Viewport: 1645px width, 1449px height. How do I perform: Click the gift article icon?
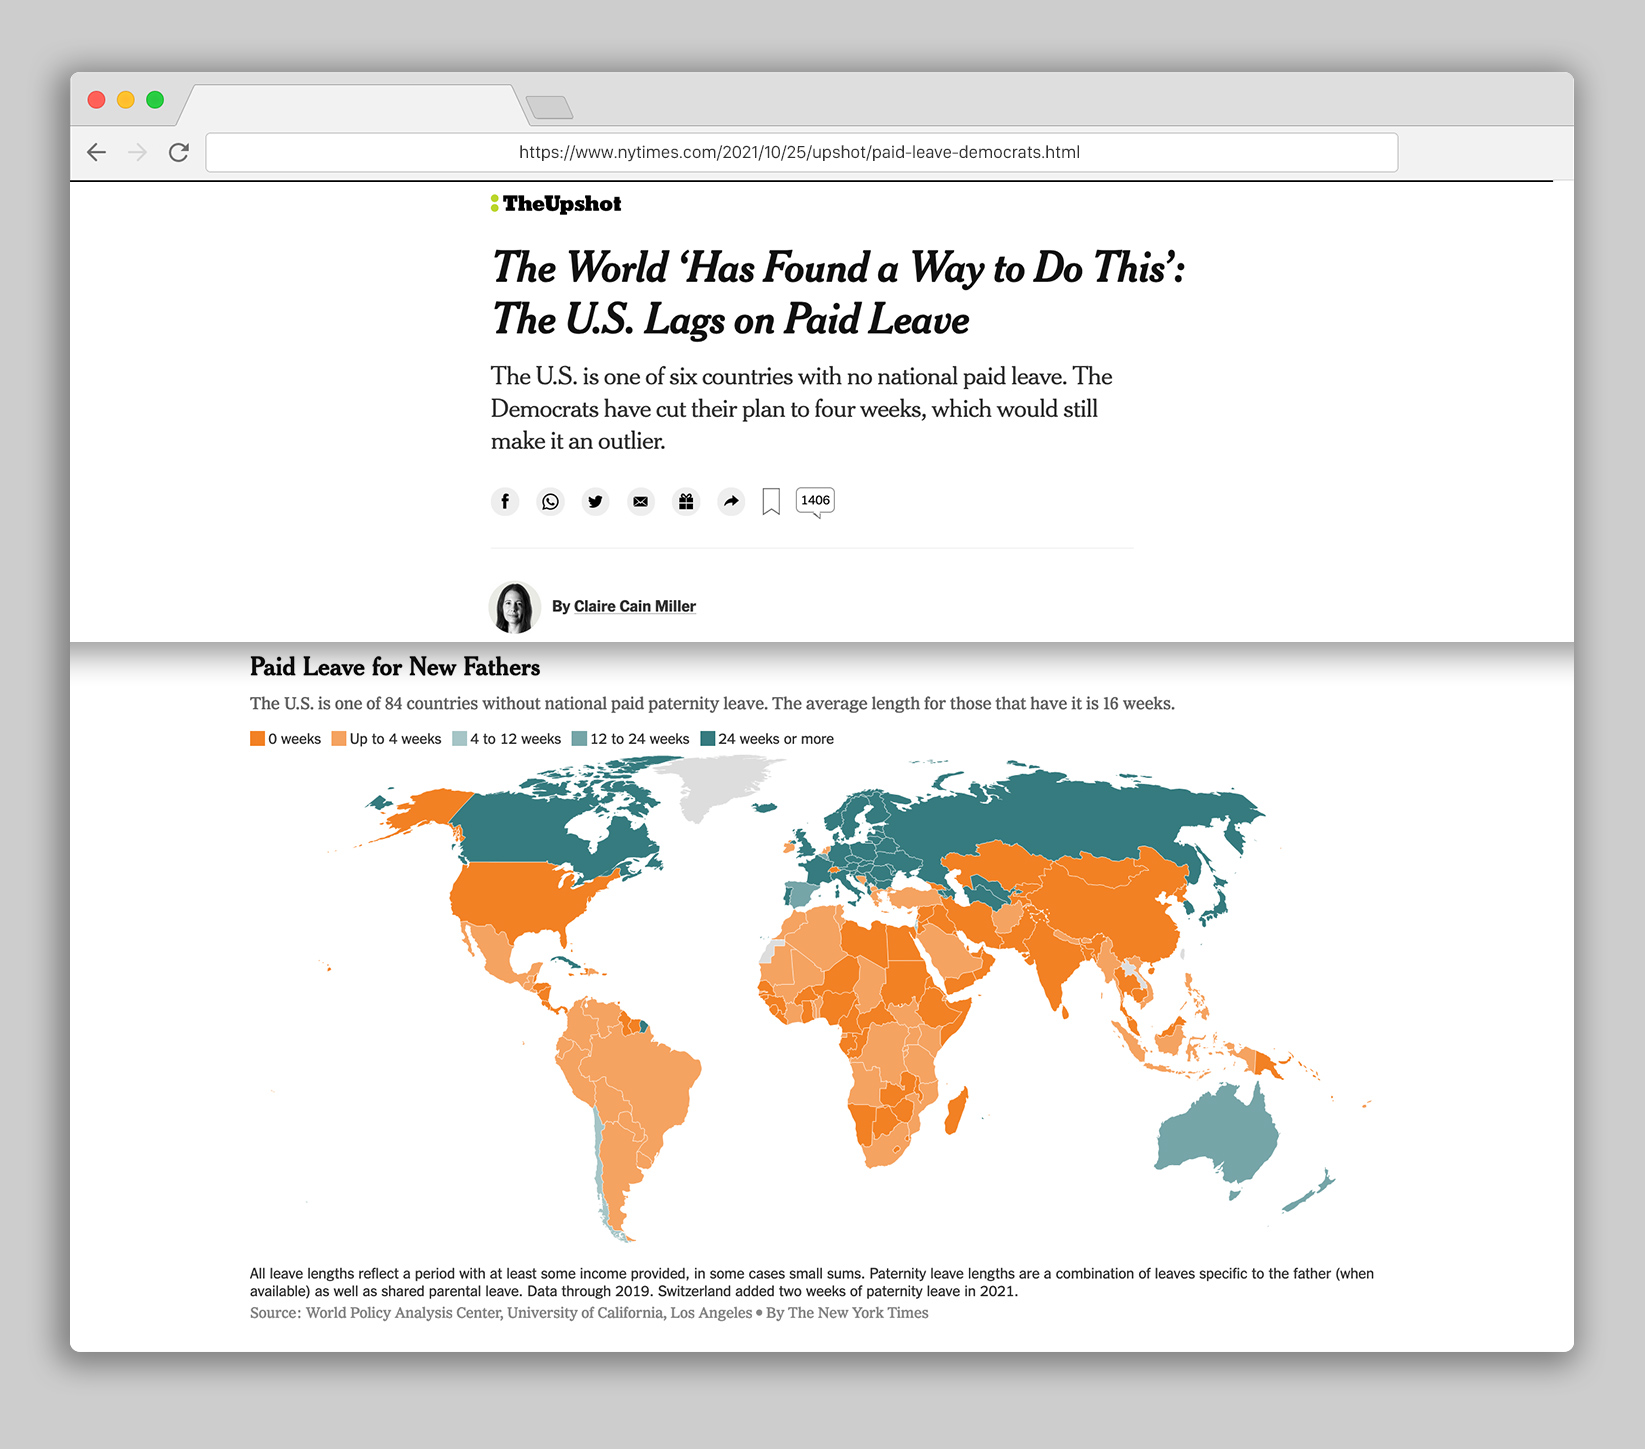[x=686, y=501]
